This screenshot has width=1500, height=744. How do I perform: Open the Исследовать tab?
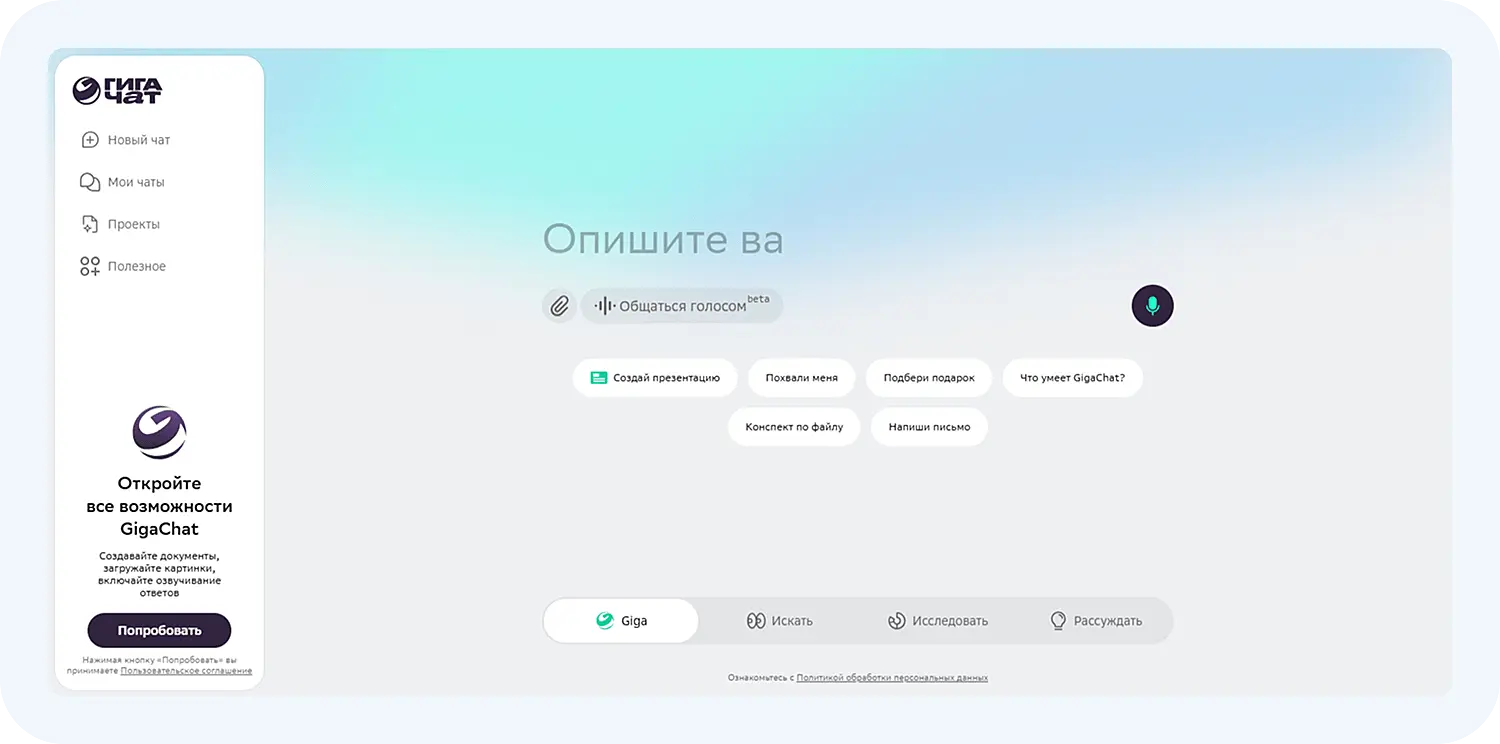938,620
